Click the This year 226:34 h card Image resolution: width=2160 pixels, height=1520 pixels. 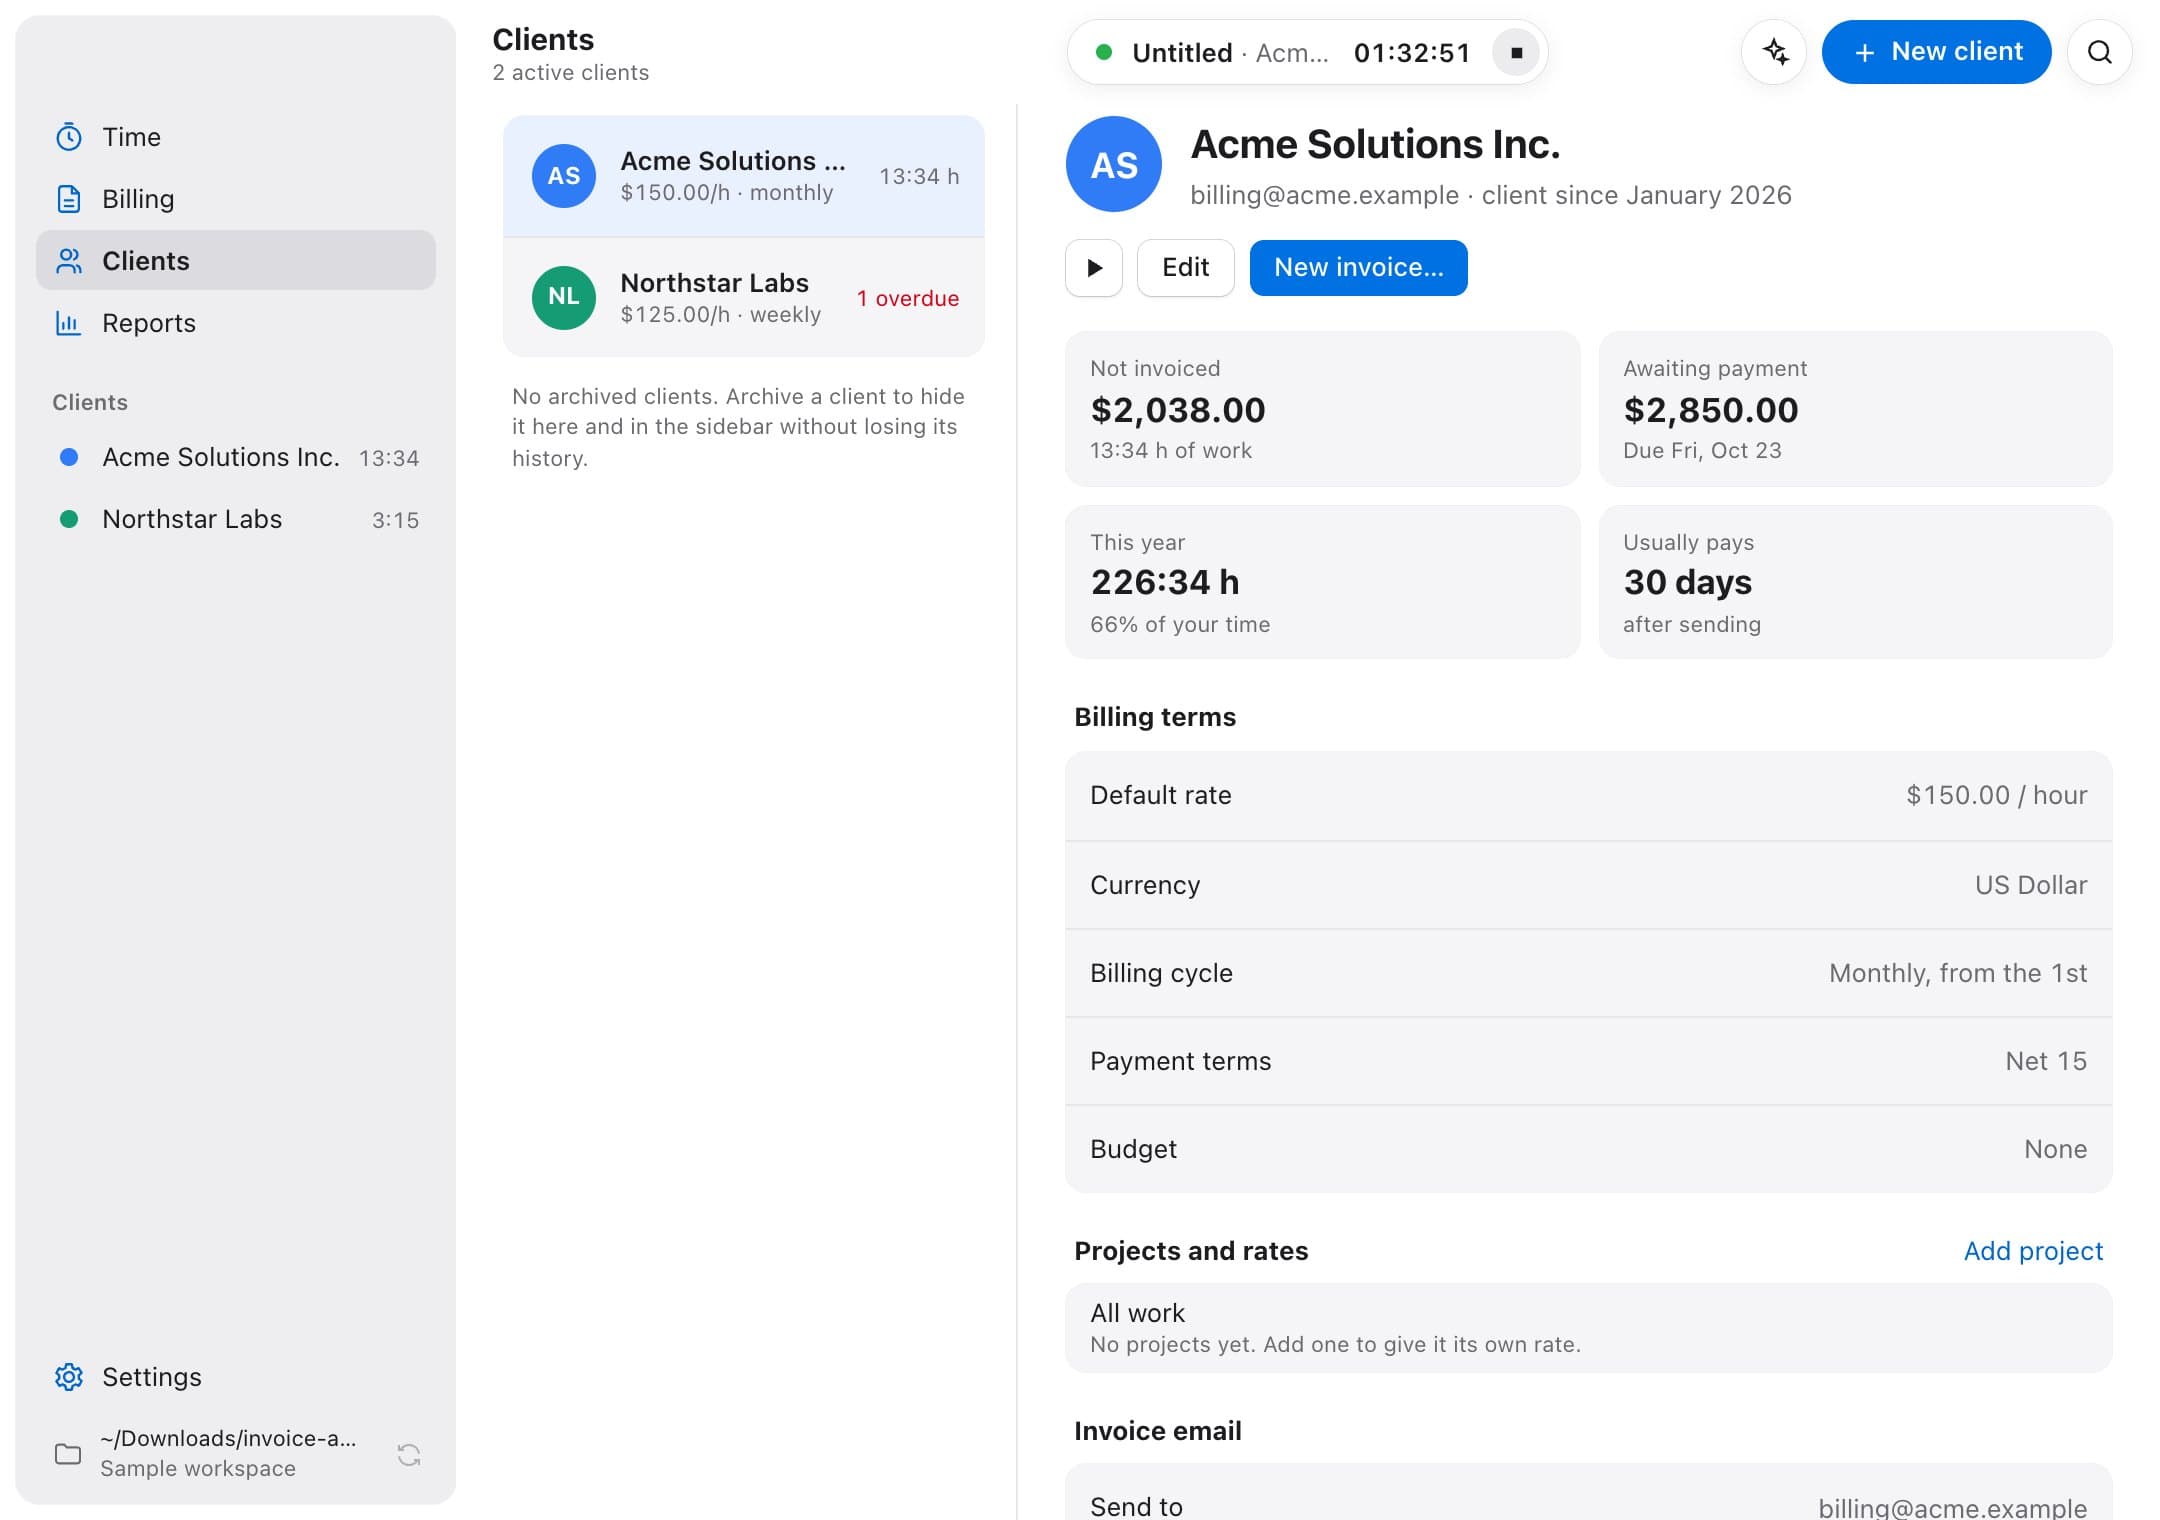(x=1322, y=582)
